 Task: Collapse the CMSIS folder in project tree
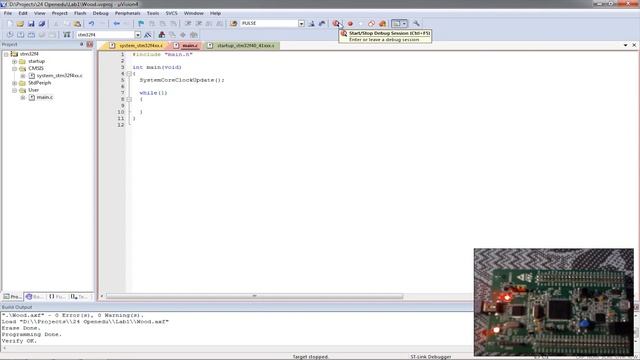click(x=14, y=69)
